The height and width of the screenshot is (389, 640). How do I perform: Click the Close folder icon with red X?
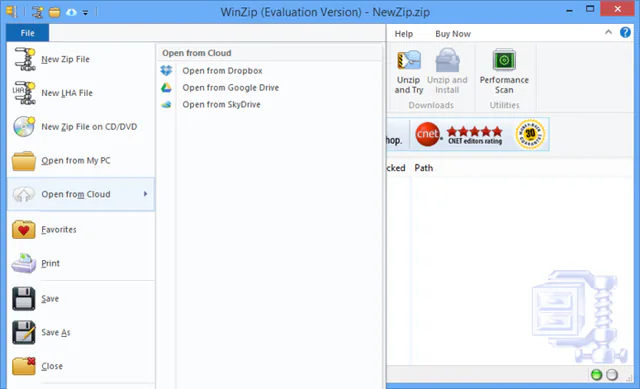(24, 366)
